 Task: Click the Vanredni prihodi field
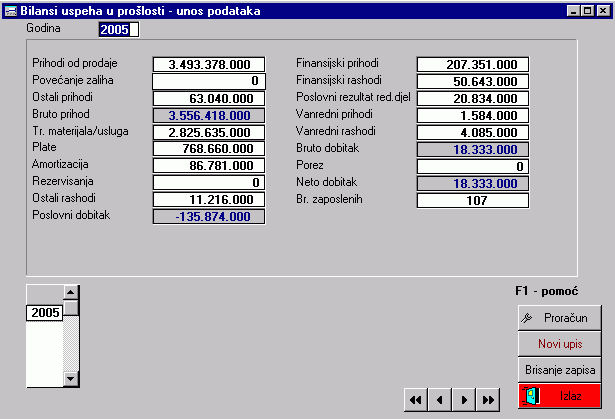click(x=473, y=116)
